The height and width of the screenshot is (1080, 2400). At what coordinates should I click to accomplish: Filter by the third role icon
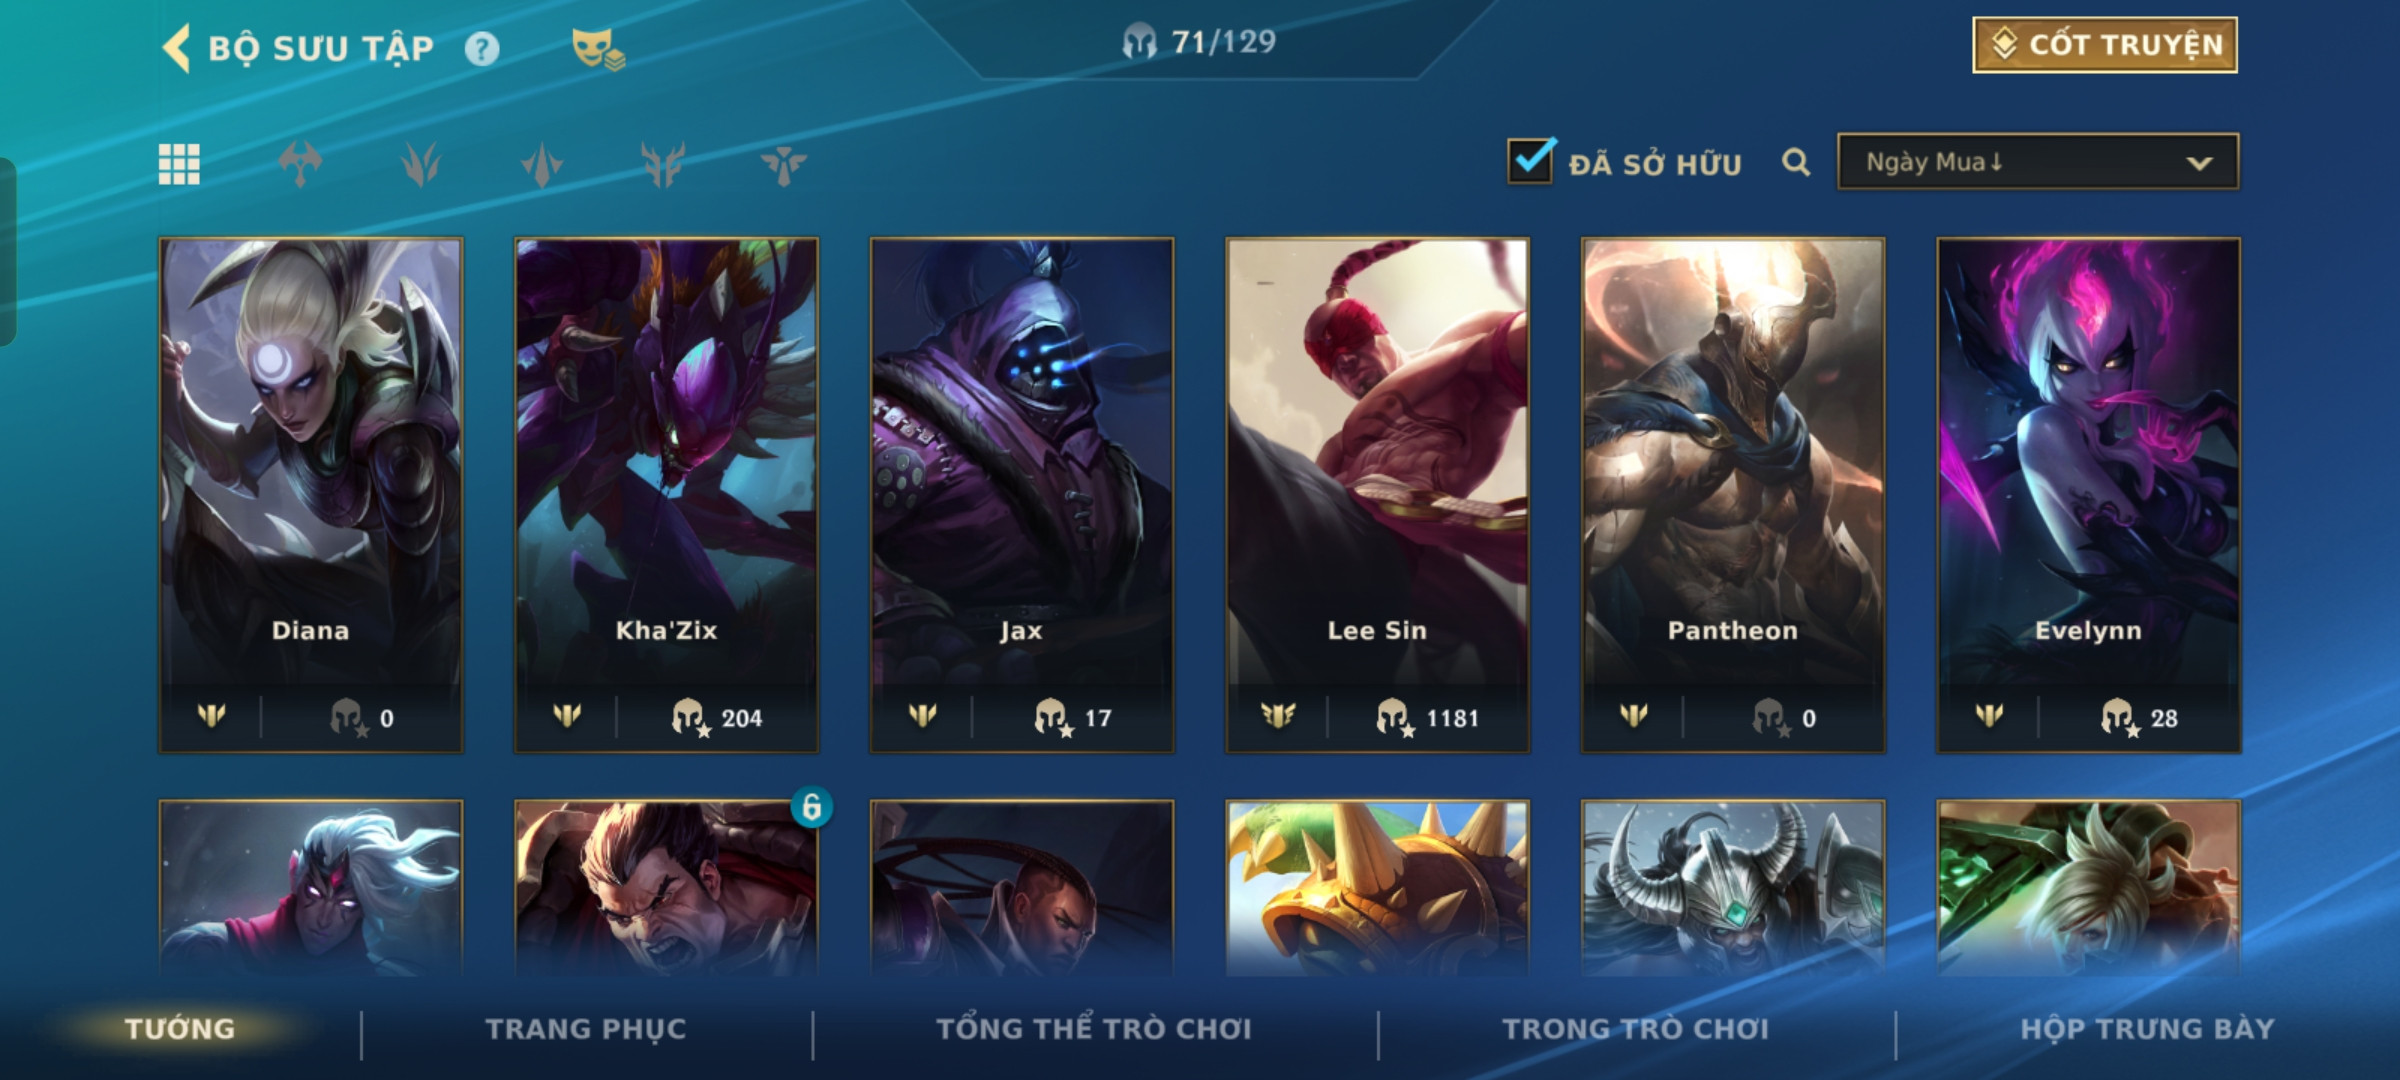pos(542,164)
